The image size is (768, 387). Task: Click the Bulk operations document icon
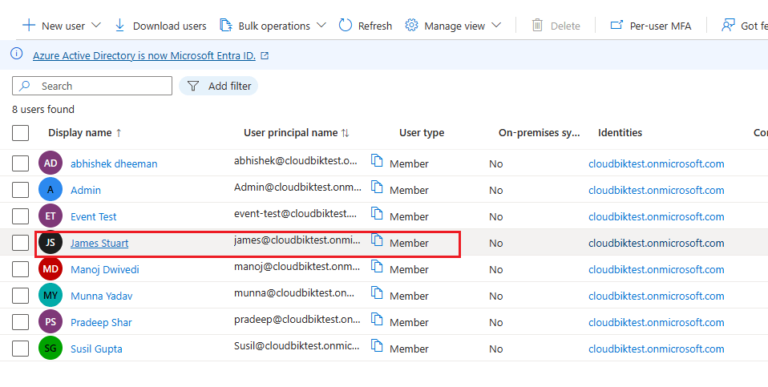pyautogui.click(x=225, y=25)
